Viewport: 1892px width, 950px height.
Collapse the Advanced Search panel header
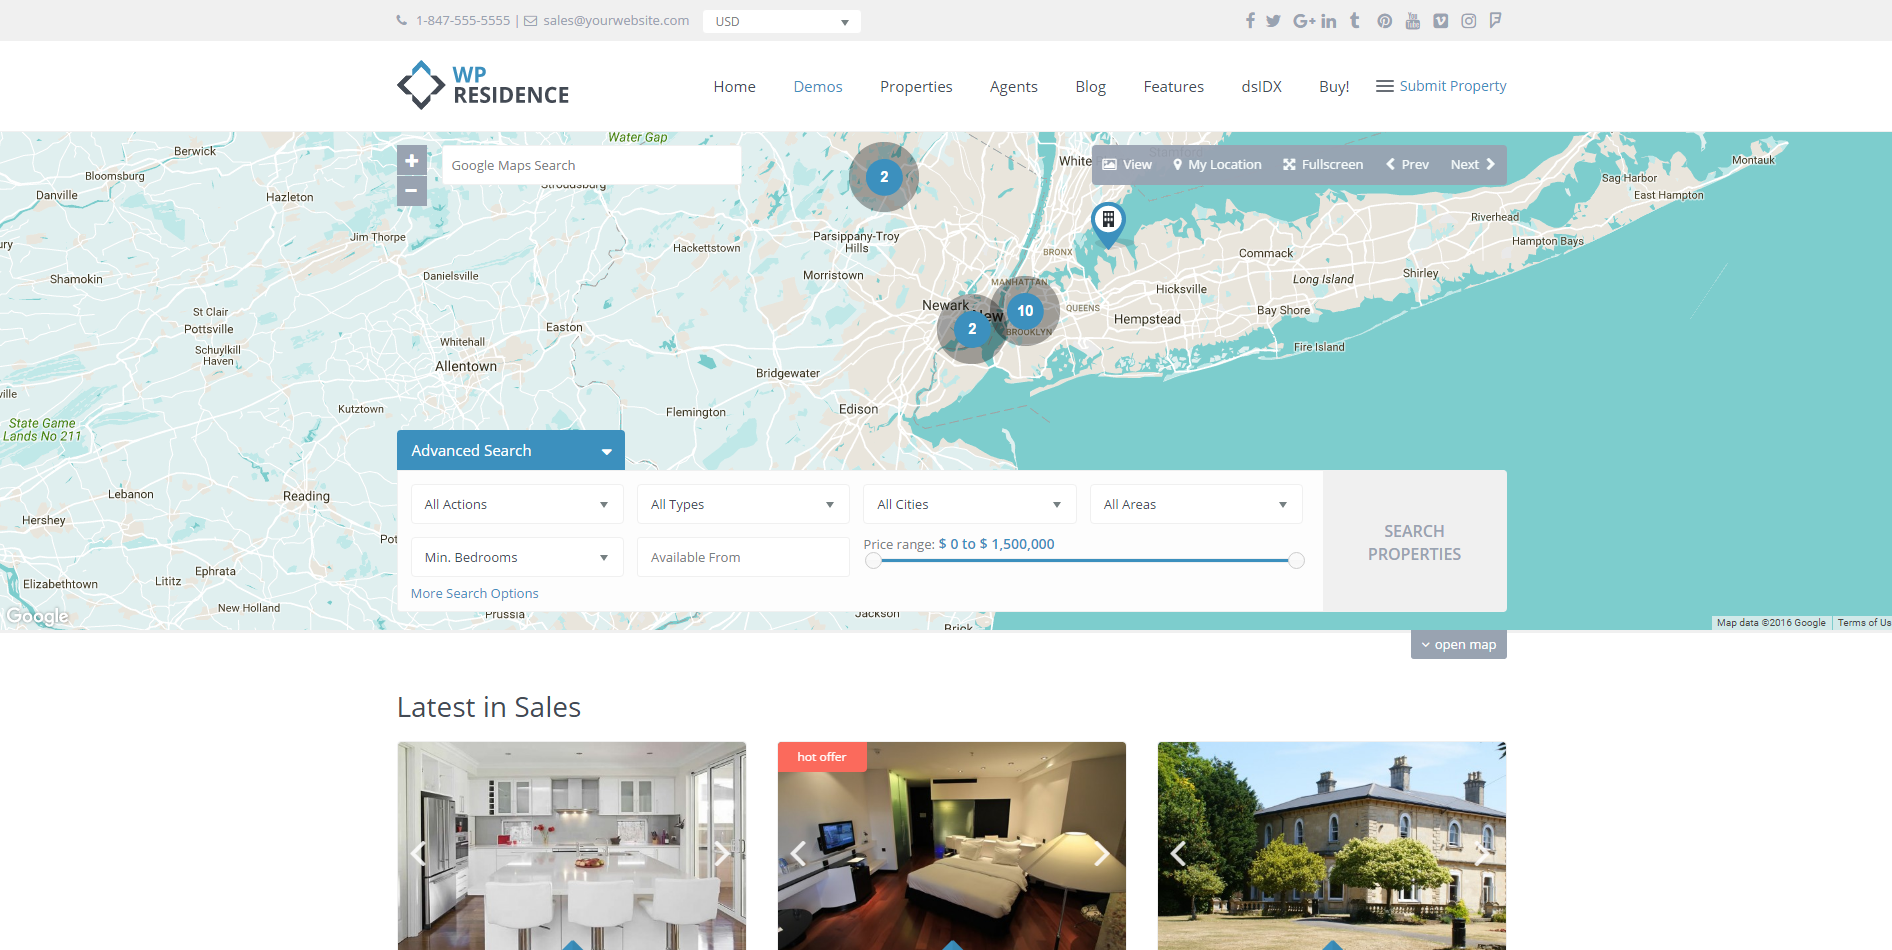511,450
